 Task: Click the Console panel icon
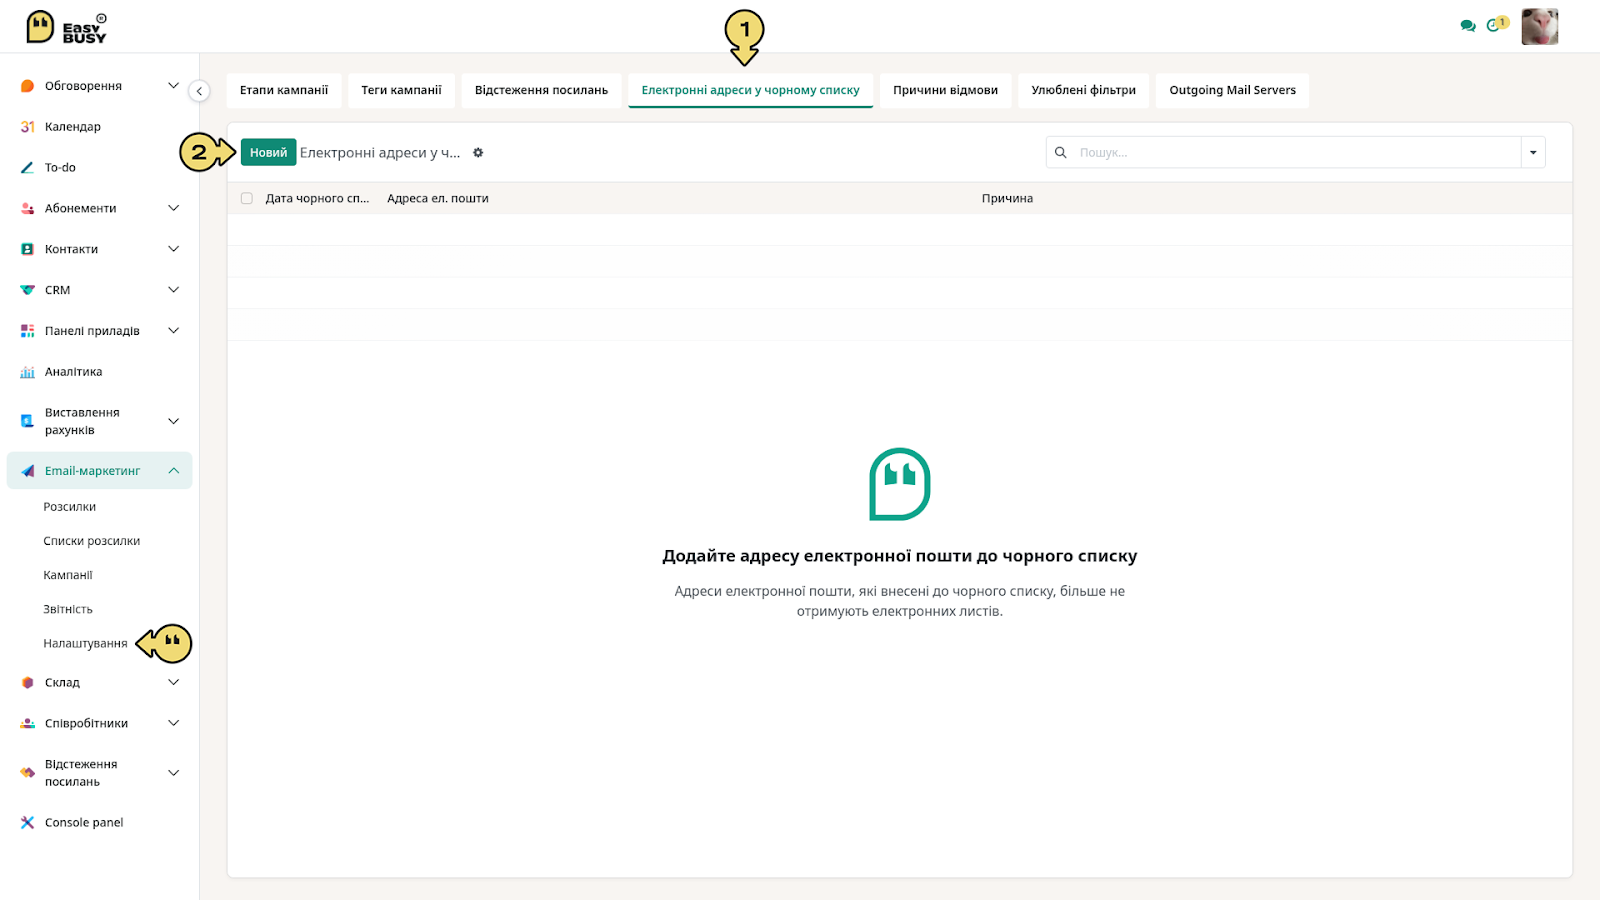[28, 823]
